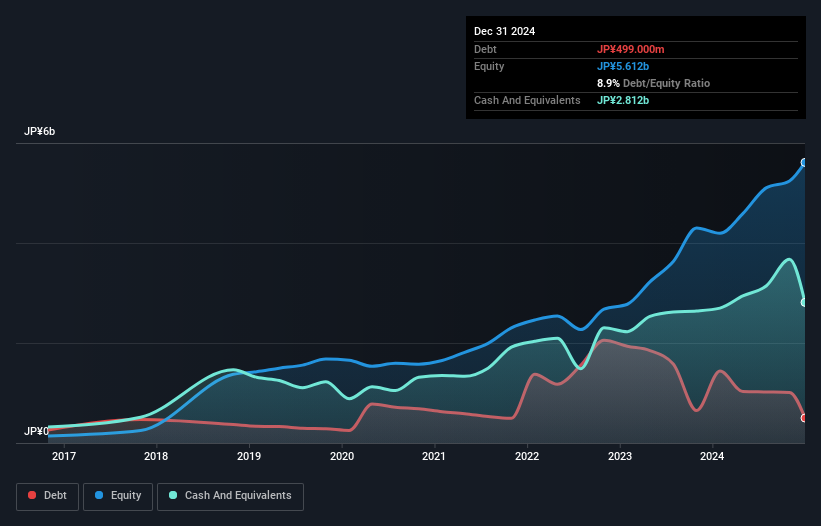Click the 2018 x-axis label
This screenshot has width=821, height=526.
(156, 456)
